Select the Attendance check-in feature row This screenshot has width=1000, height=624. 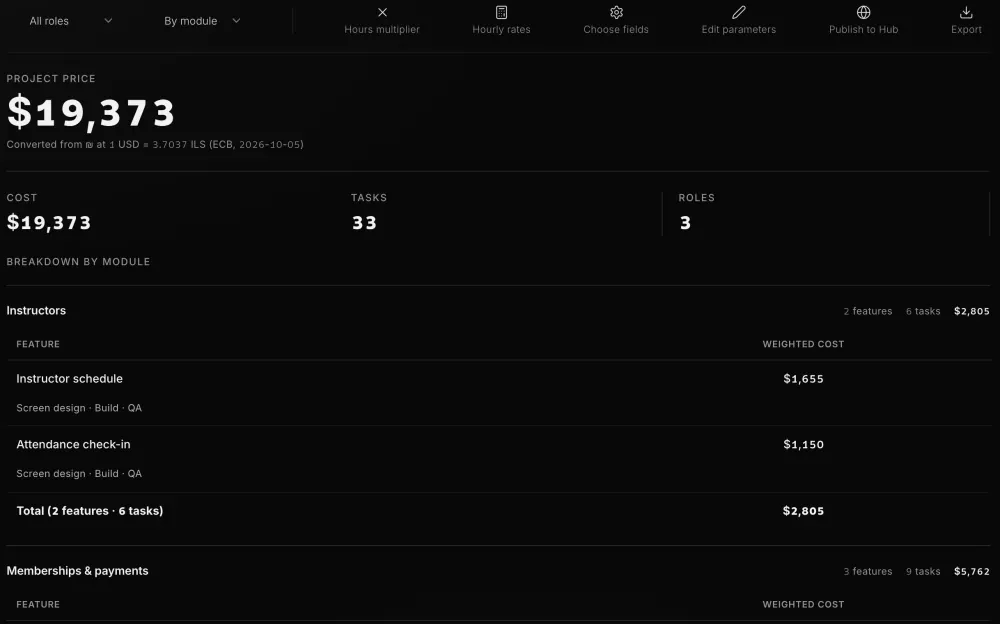(x=497, y=458)
